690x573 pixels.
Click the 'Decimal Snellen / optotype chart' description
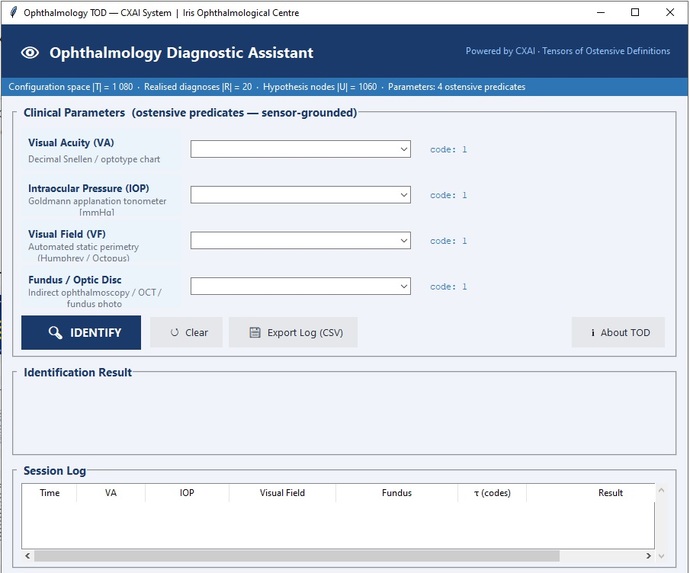click(x=94, y=159)
